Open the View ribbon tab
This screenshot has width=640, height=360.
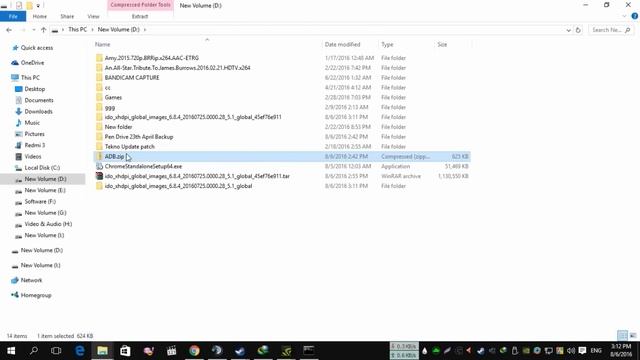point(93,16)
